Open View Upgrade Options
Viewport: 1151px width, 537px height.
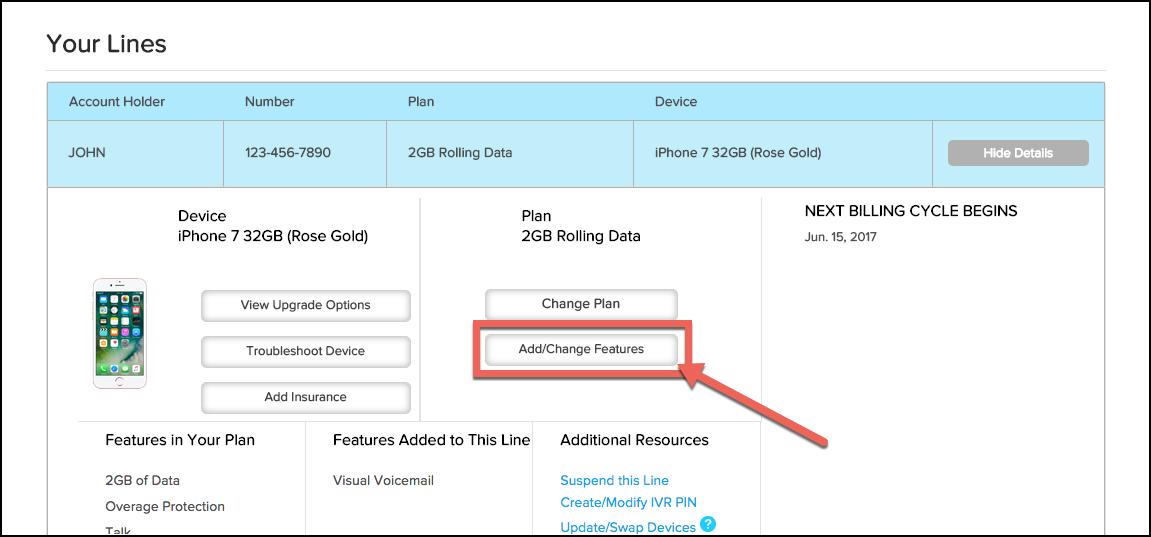pyautogui.click(x=305, y=305)
